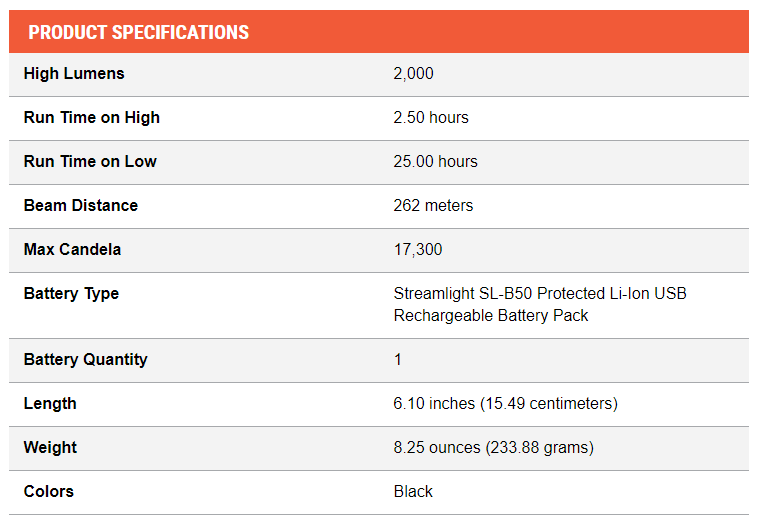Select the High Lumens label
Image resolution: width=759 pixels, height=528 pixels.
[x=74, y=74]
